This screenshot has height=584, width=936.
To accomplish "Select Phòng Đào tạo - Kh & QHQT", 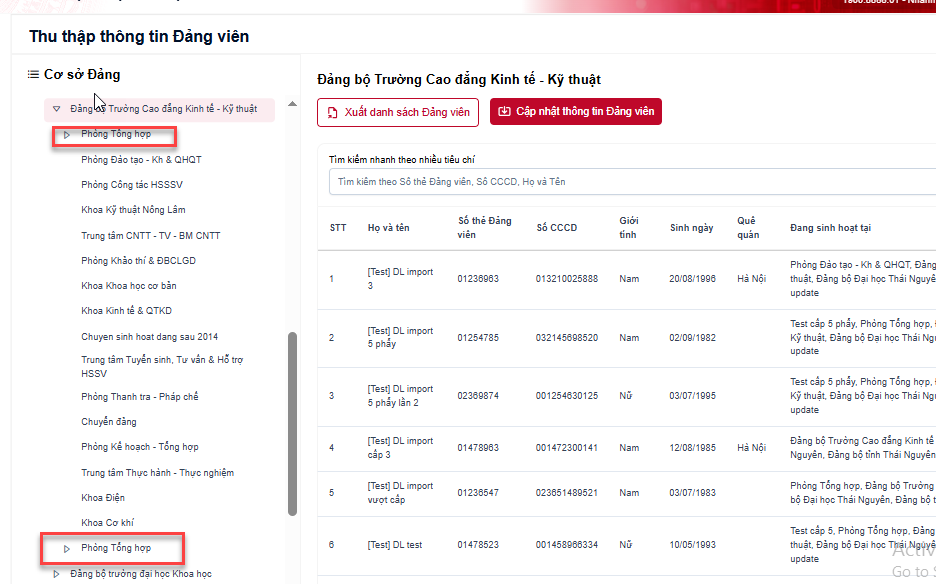I will click(x=150, y=160).
